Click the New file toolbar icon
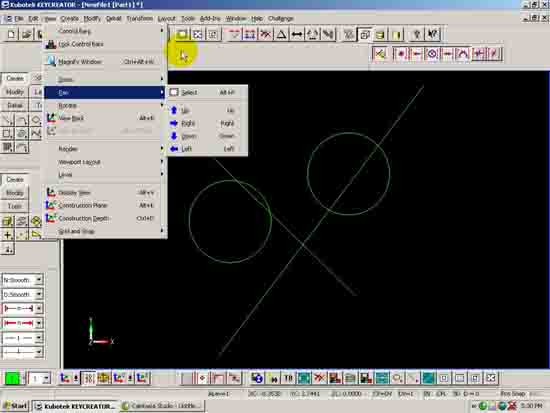 11,34
